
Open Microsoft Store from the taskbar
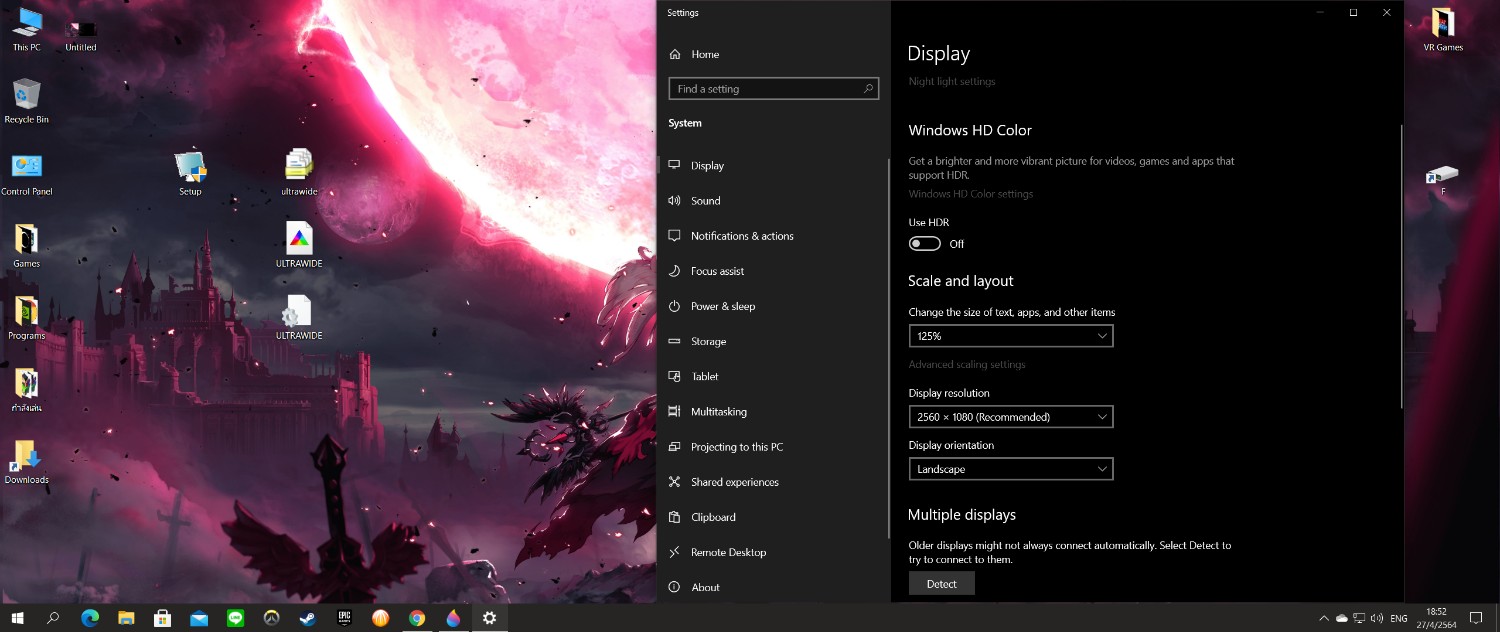click(x=162, y=618)
